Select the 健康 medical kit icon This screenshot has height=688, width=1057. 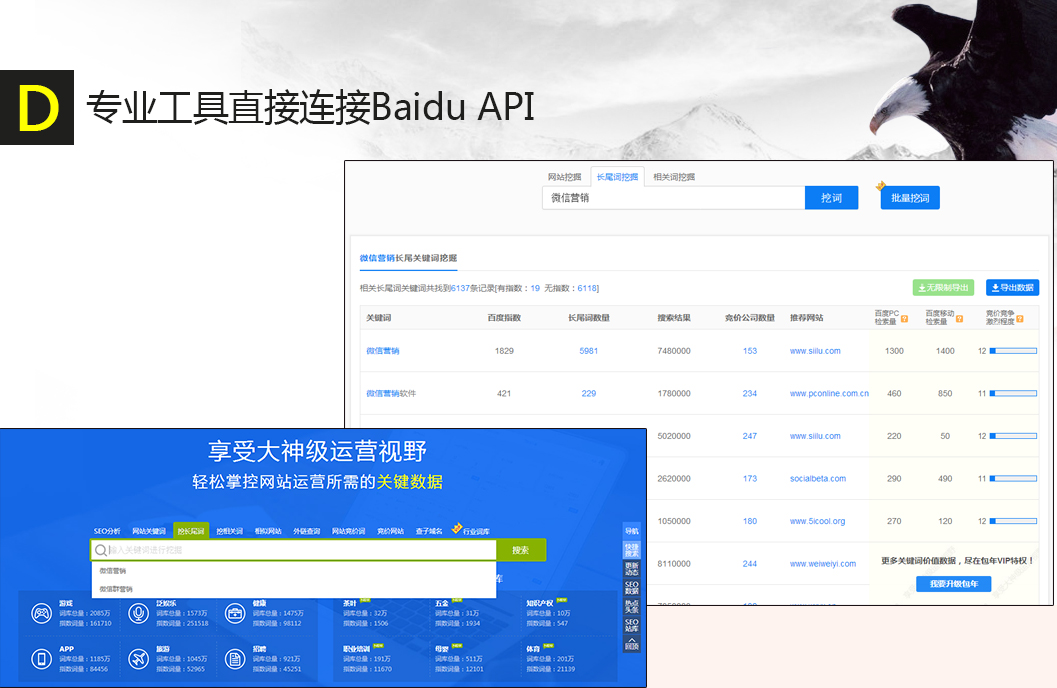point(234,613)
